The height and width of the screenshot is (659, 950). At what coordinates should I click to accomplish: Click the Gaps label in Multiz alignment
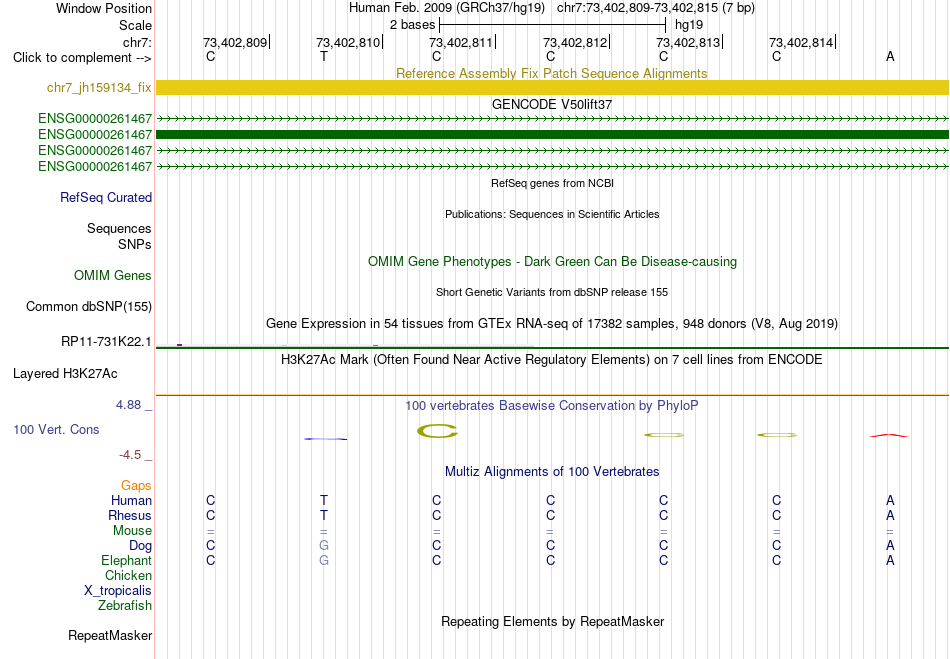pos(136,486)
